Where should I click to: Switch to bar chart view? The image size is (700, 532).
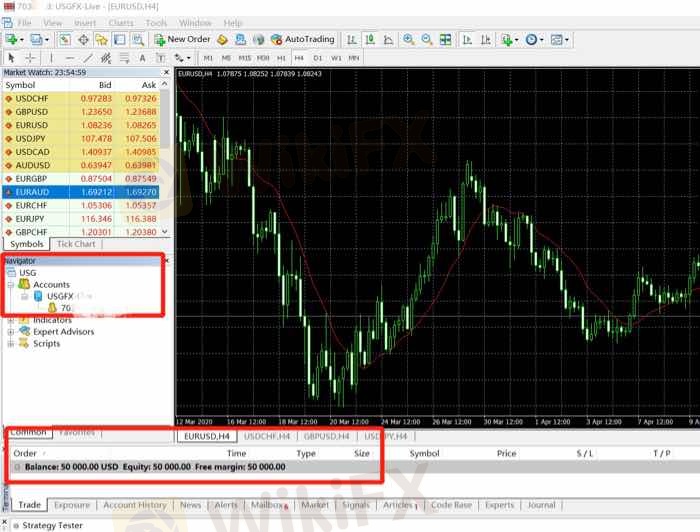[352, 40]
